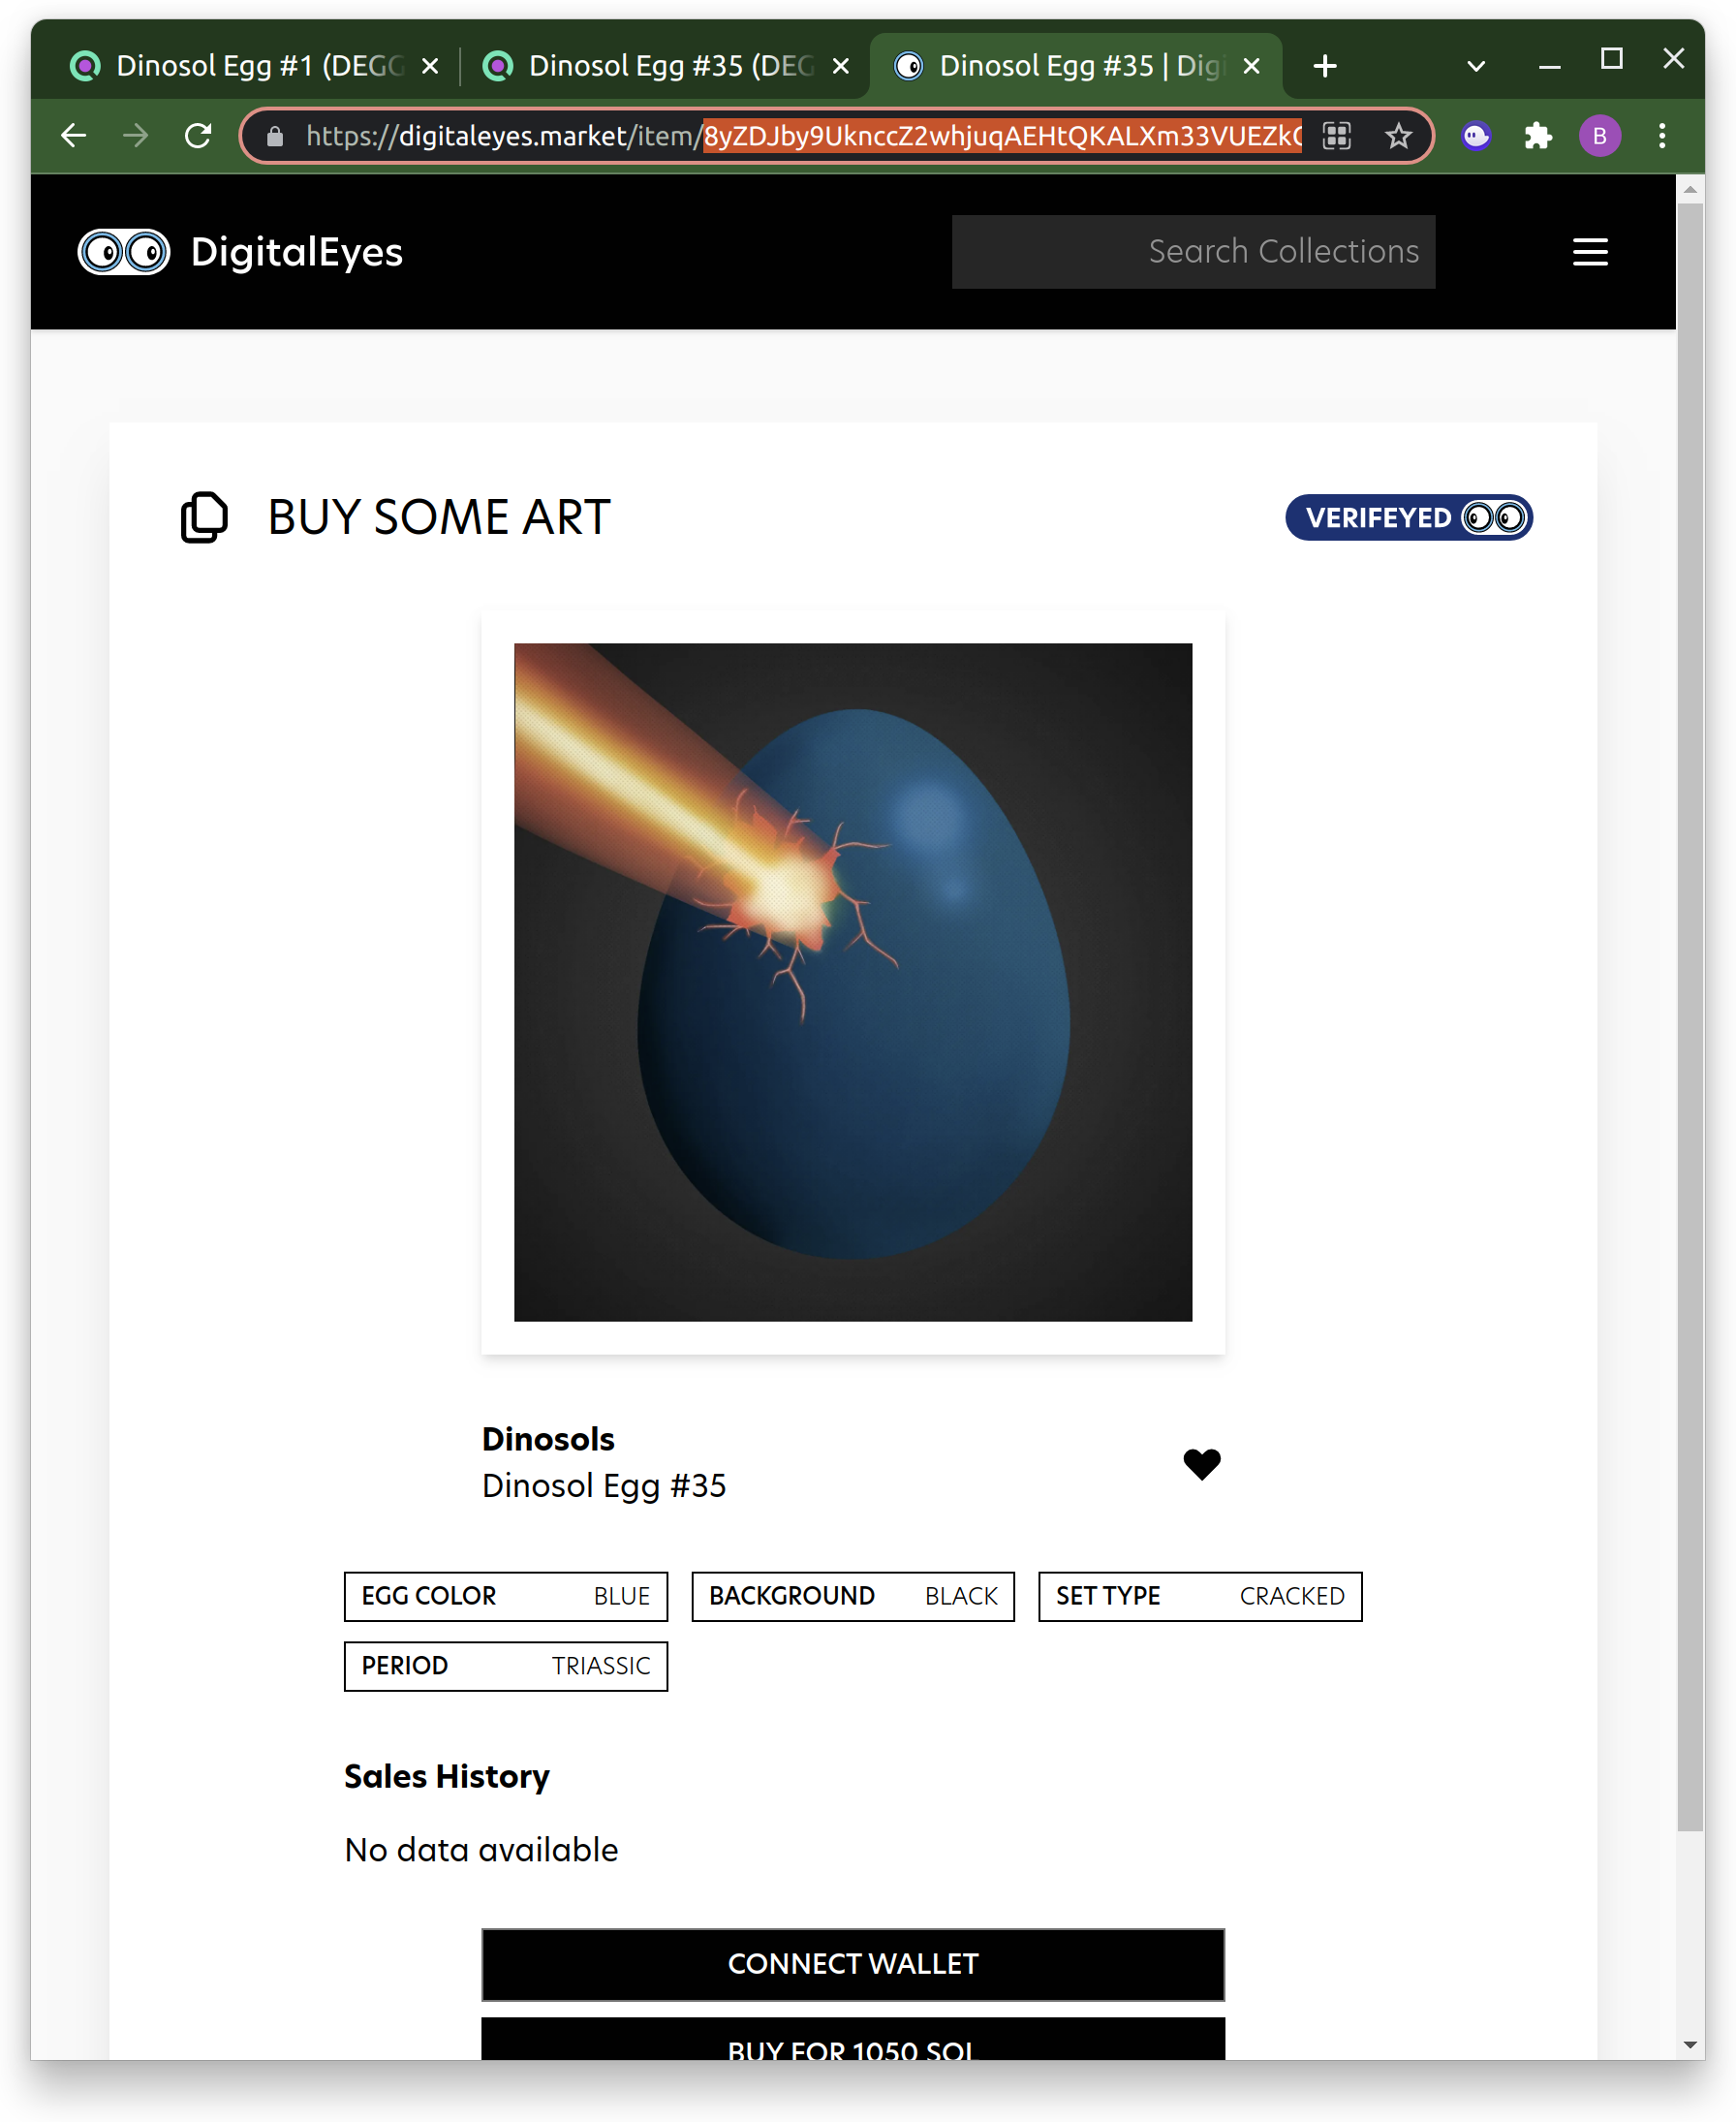The height and width of the screenshot is (2122, 1736).
Task: Select the Dinosol Egg #35 | Digi tab
Action: point(1075,66)
